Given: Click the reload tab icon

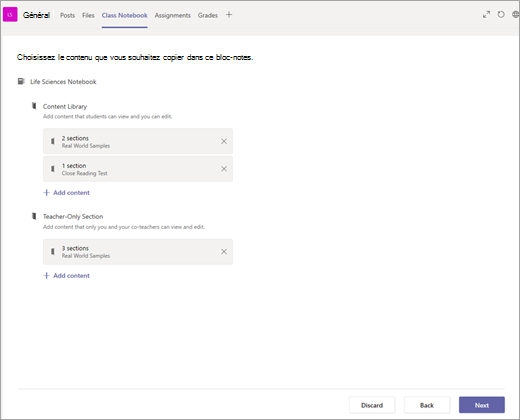Looking at the screenshot, I should pos(501,15).
